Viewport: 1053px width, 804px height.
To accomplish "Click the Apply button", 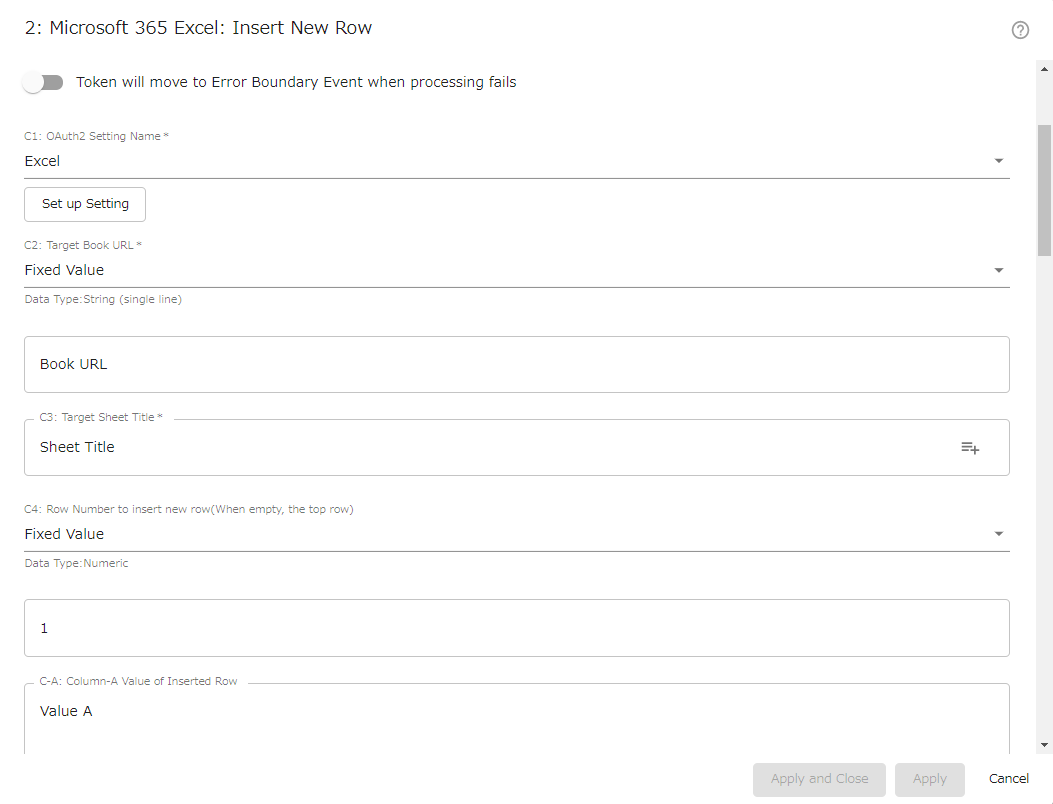I will 929,779.
